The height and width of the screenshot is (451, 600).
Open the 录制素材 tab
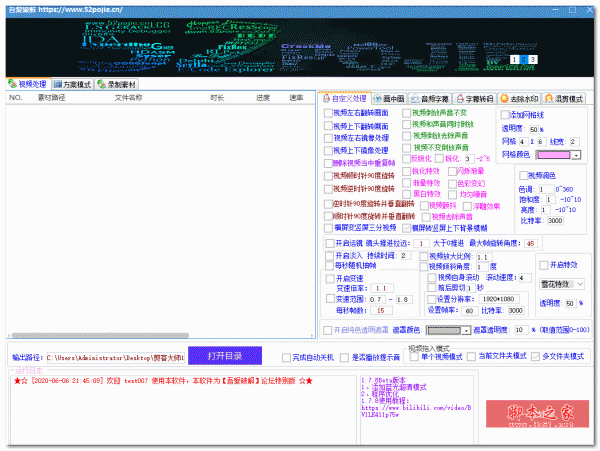116,84
